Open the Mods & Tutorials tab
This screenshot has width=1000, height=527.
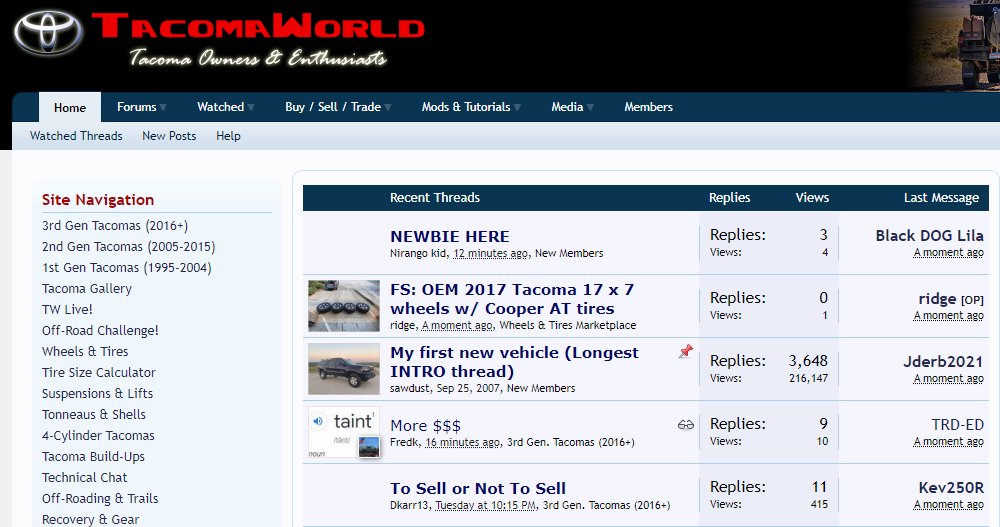[466, 107]
